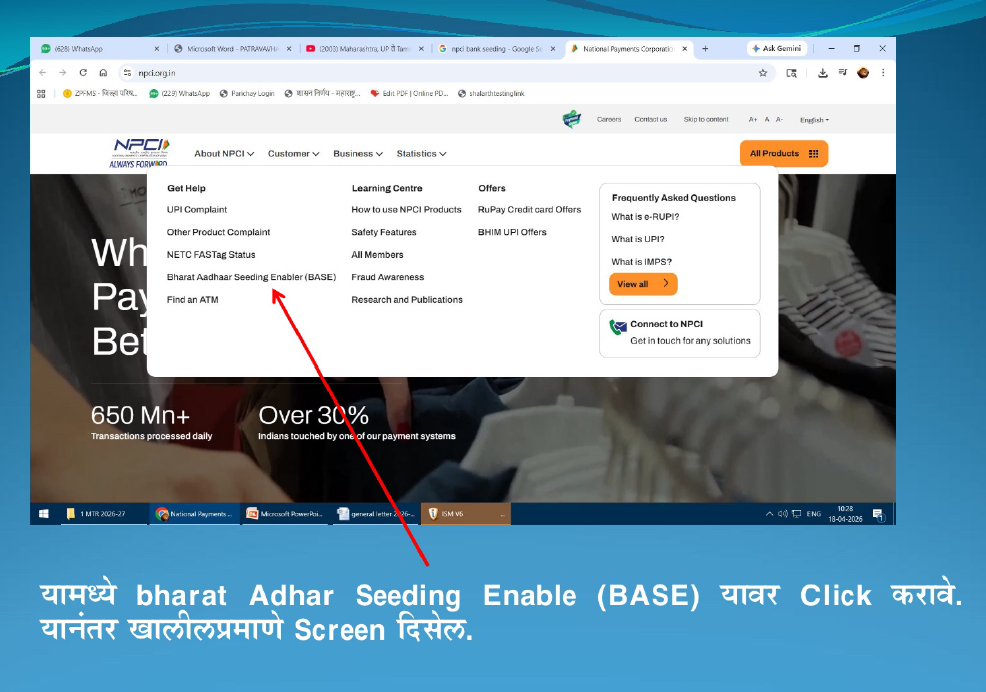Expand the About NPCI dropdown
Image resolution: width=986 pixels, height=692 pixels.
(x=224, y=154)
